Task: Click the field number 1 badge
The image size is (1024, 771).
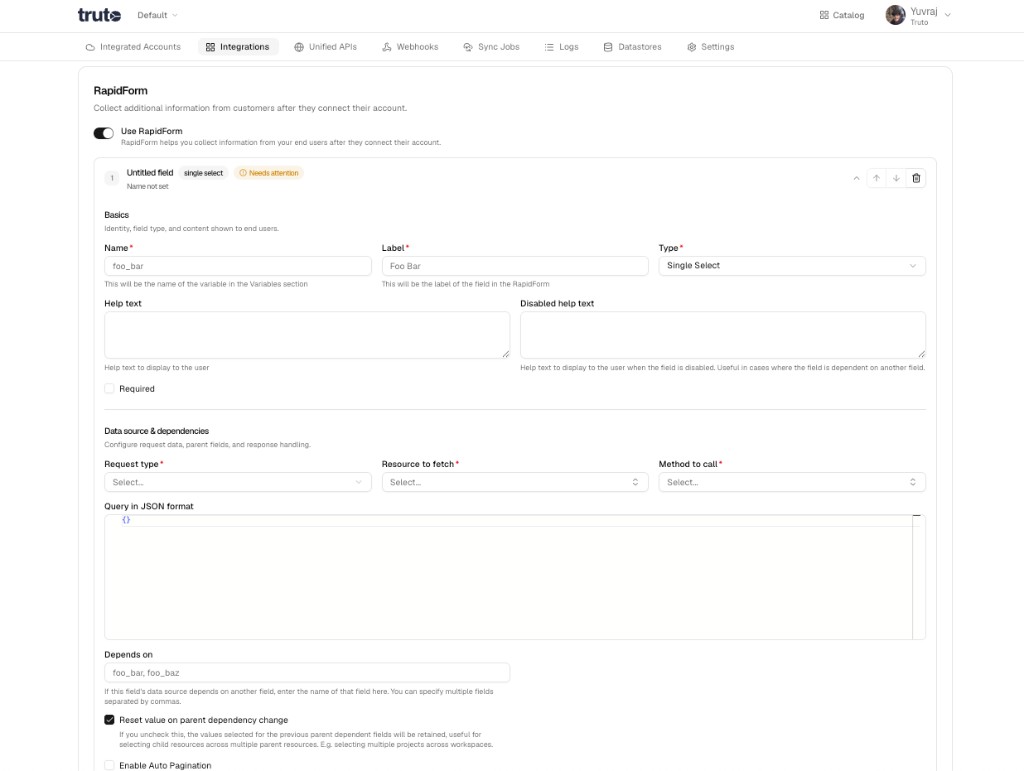Action: [112, 178]
